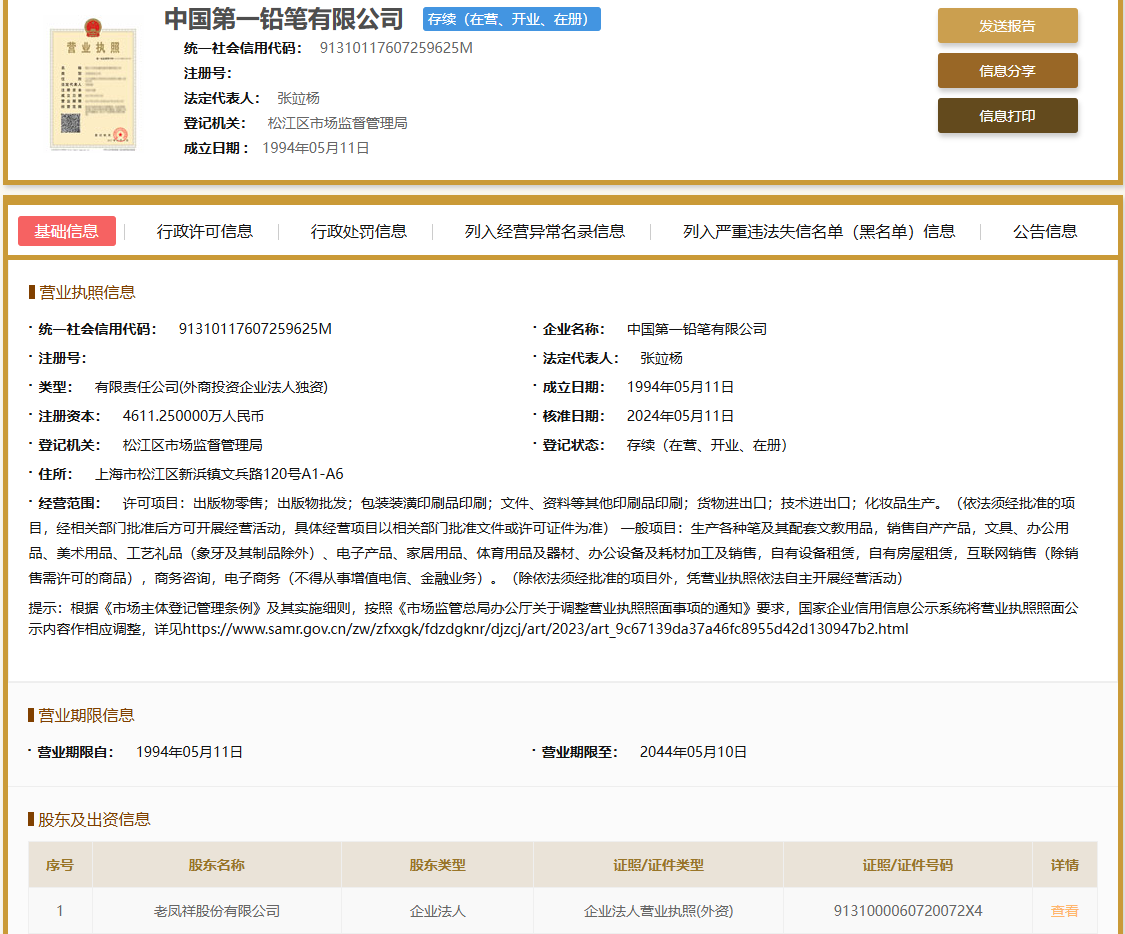Click the 发送报告 button
The width and height of the screenshot is (1125, 934).
(x=1007, y=26)
